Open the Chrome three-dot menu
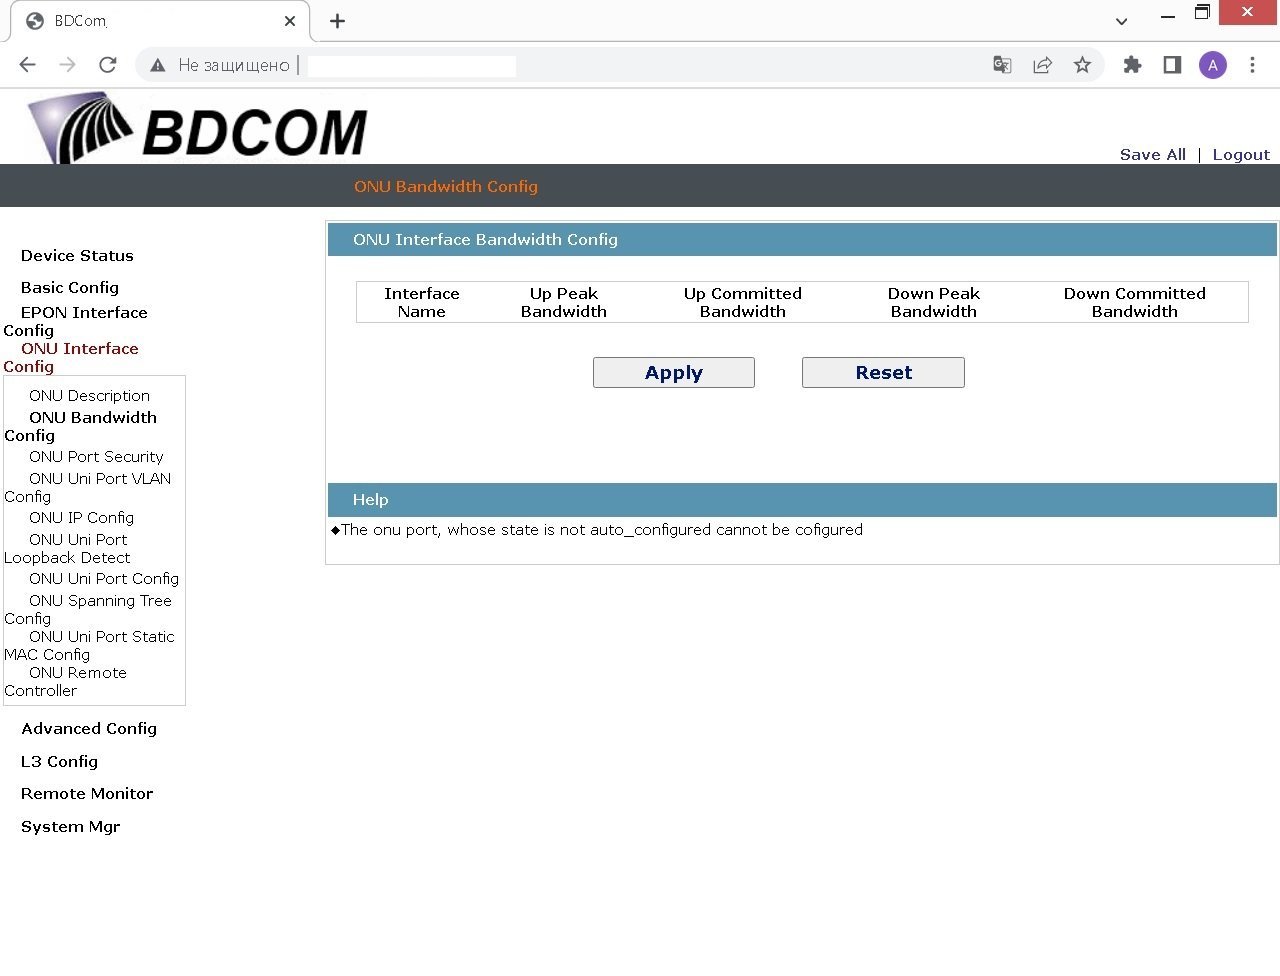 coord(1252,65)
